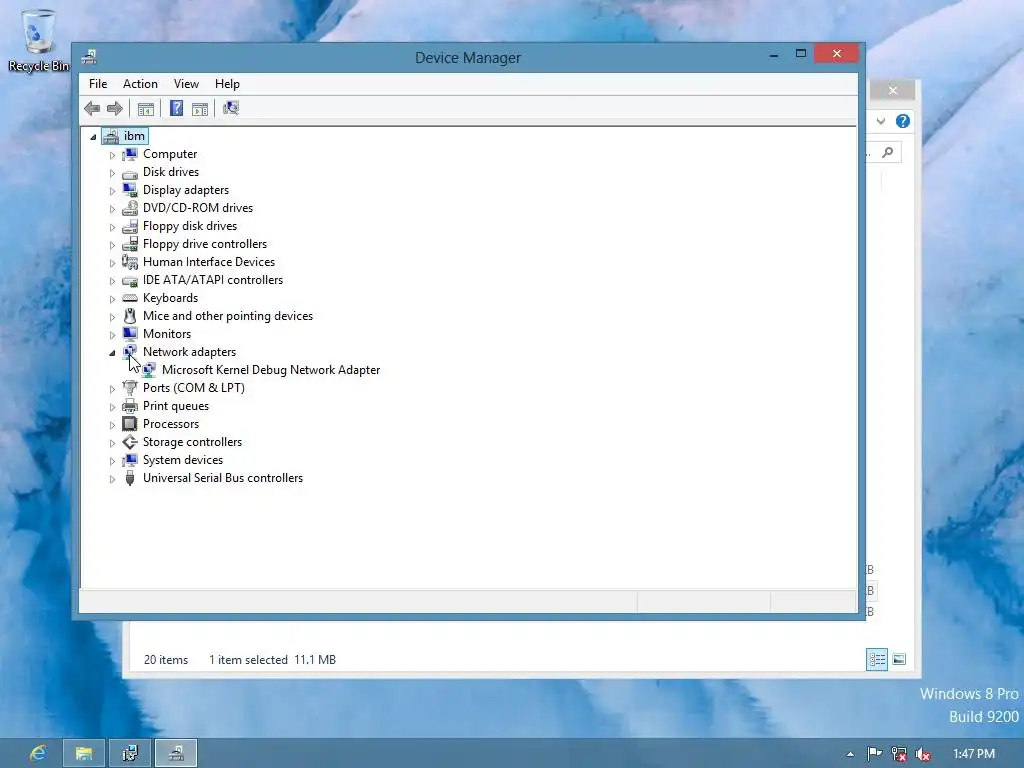Open the Device Manager title bar system icon
This screenshot has width=1024, height=768.
89,57
